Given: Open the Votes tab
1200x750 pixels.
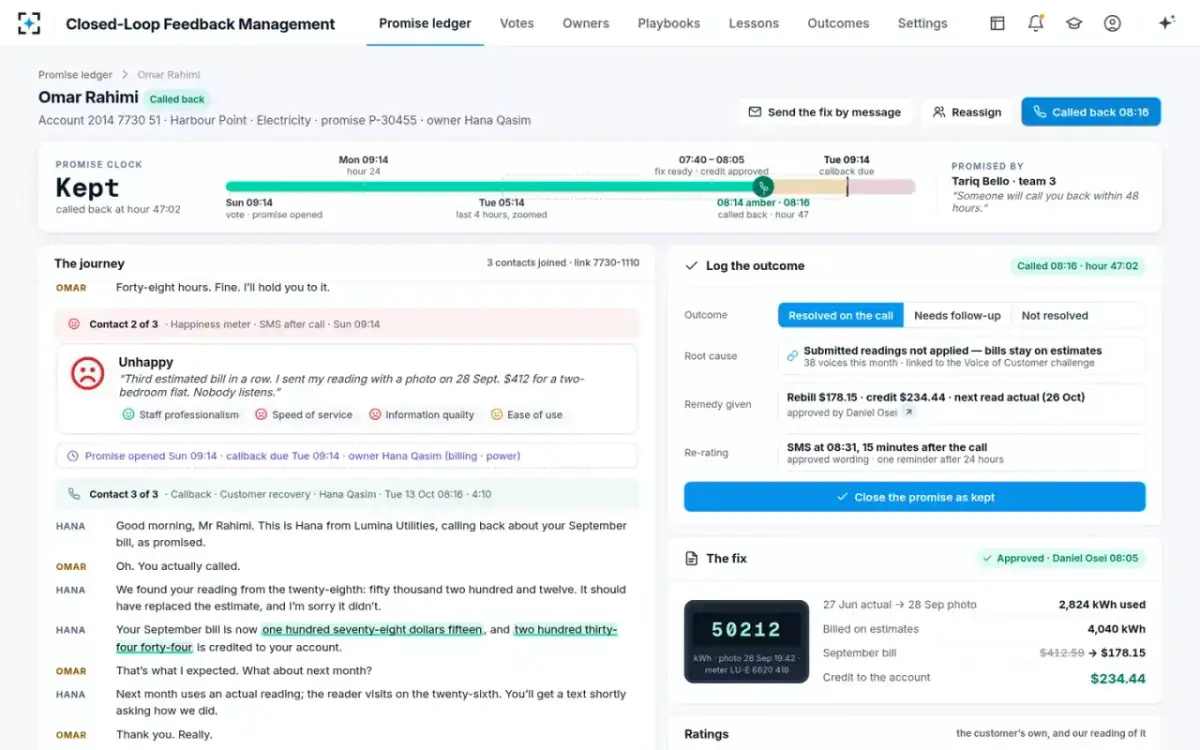Looking at the screenshot, I should click(x=517, y=23).
